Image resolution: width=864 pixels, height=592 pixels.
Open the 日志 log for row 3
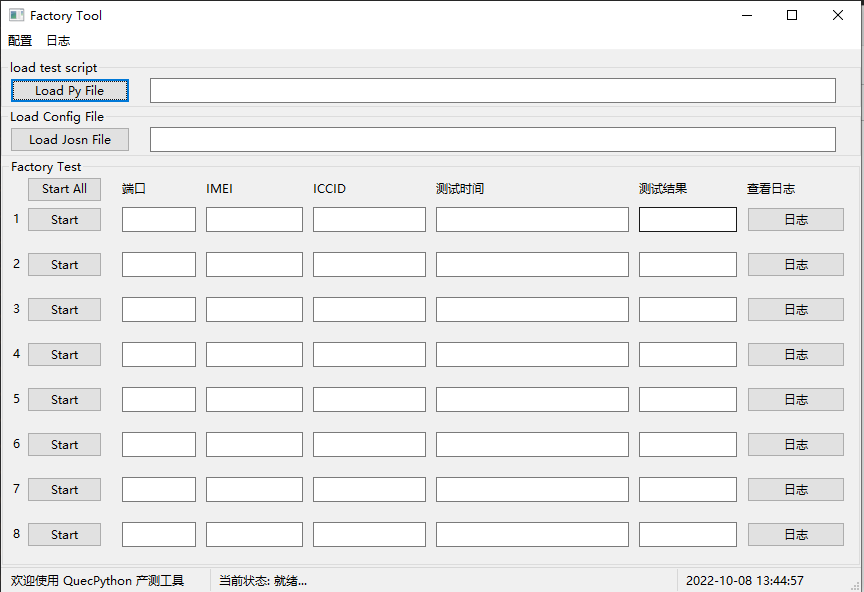[x=796, y=310]
